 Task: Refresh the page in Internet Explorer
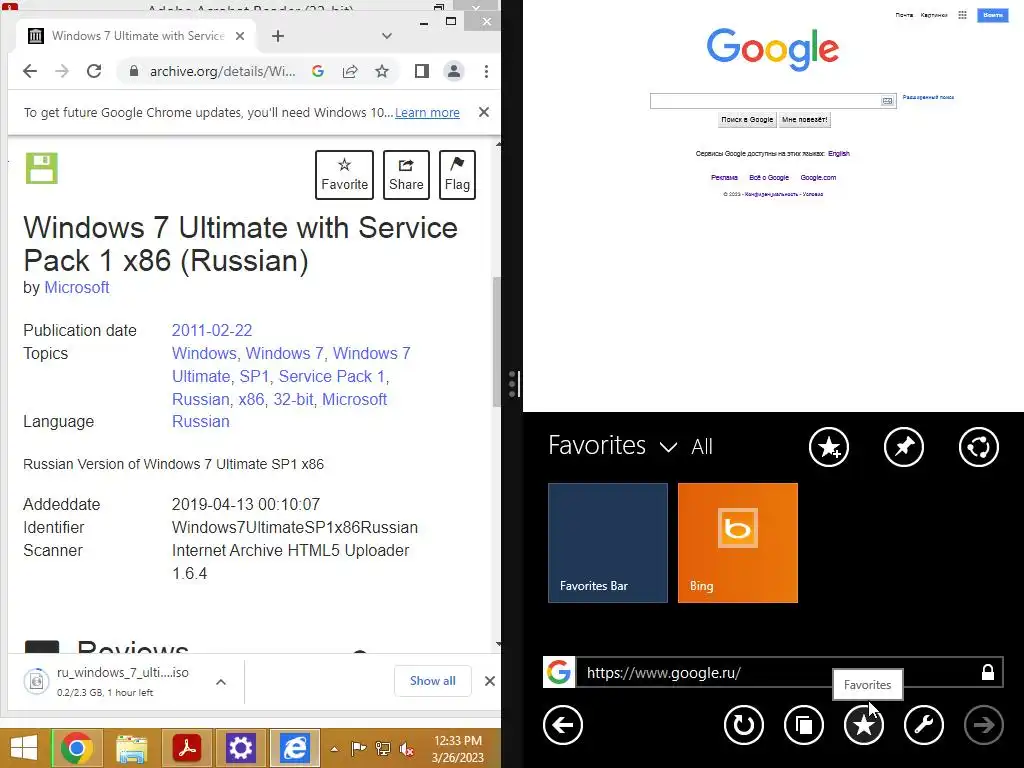click(x=744, y=725)
